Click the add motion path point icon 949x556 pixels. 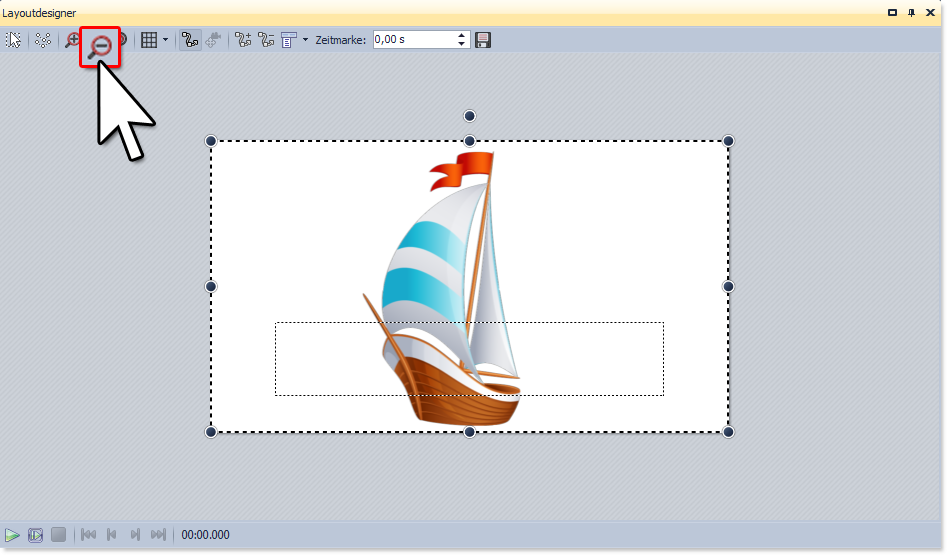[243, 40]
